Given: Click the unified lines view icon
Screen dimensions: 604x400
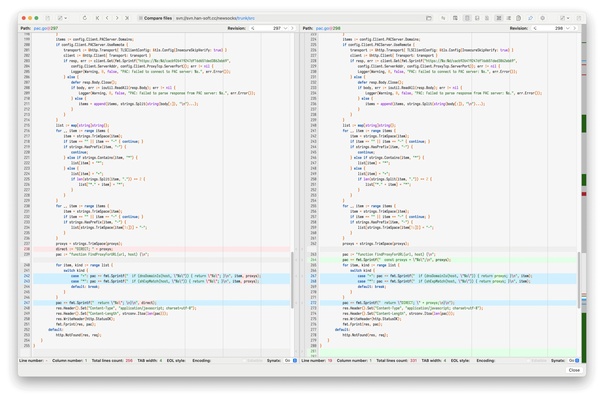Looking at the screenshot, I should (487, 18).
